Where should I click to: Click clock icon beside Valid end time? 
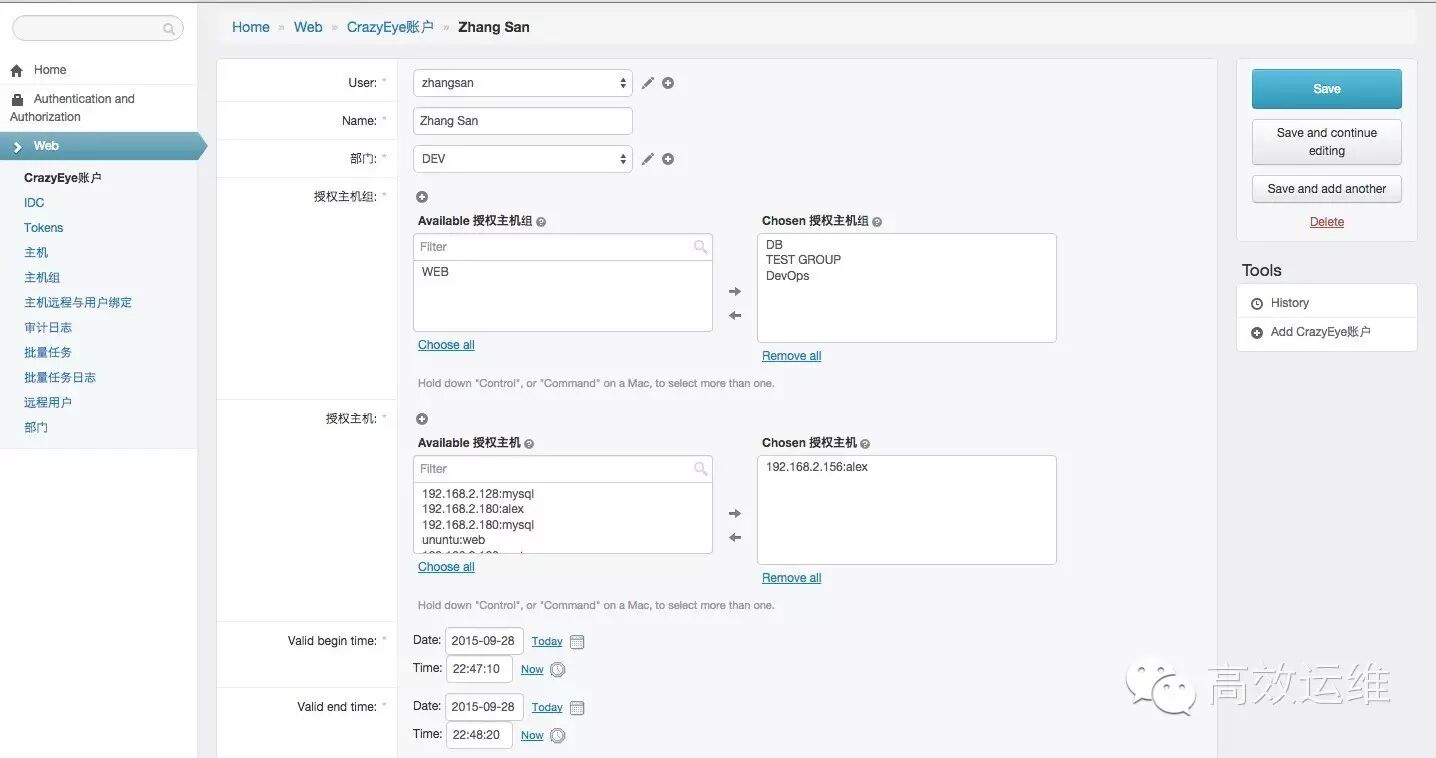click(558, 736)
